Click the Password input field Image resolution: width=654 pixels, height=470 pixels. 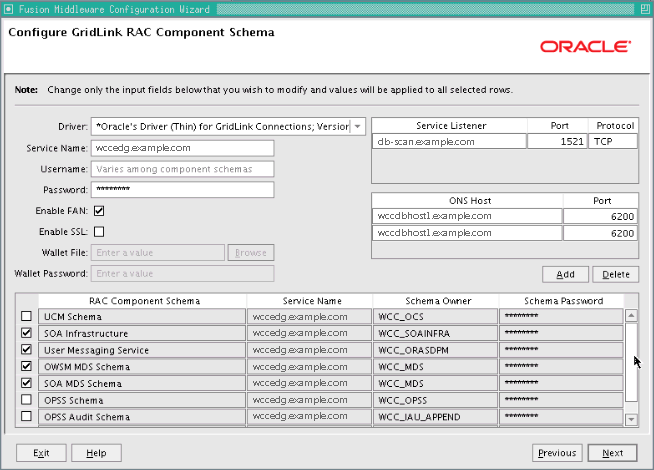(183, 190)
